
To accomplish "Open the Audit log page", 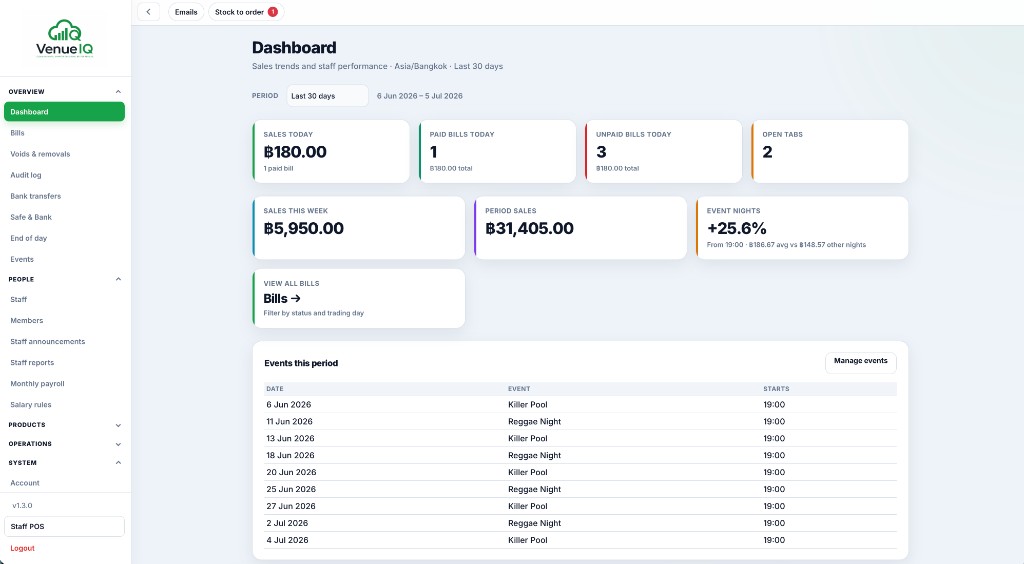I will coord(64,175).
